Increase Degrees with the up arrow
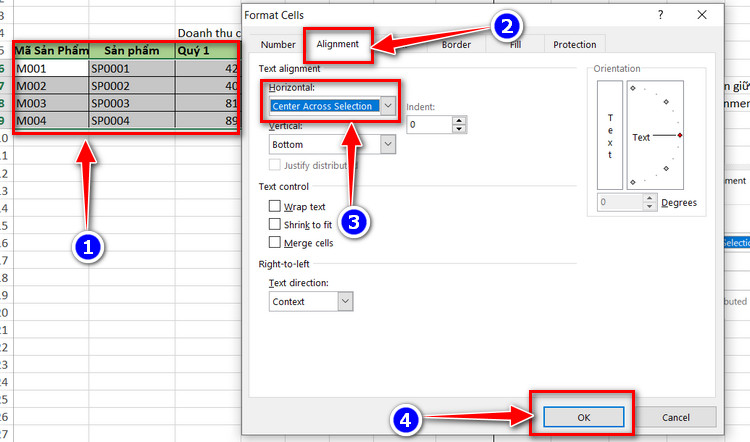Screen dimensions: 750x442 click(x=649, y=198)
